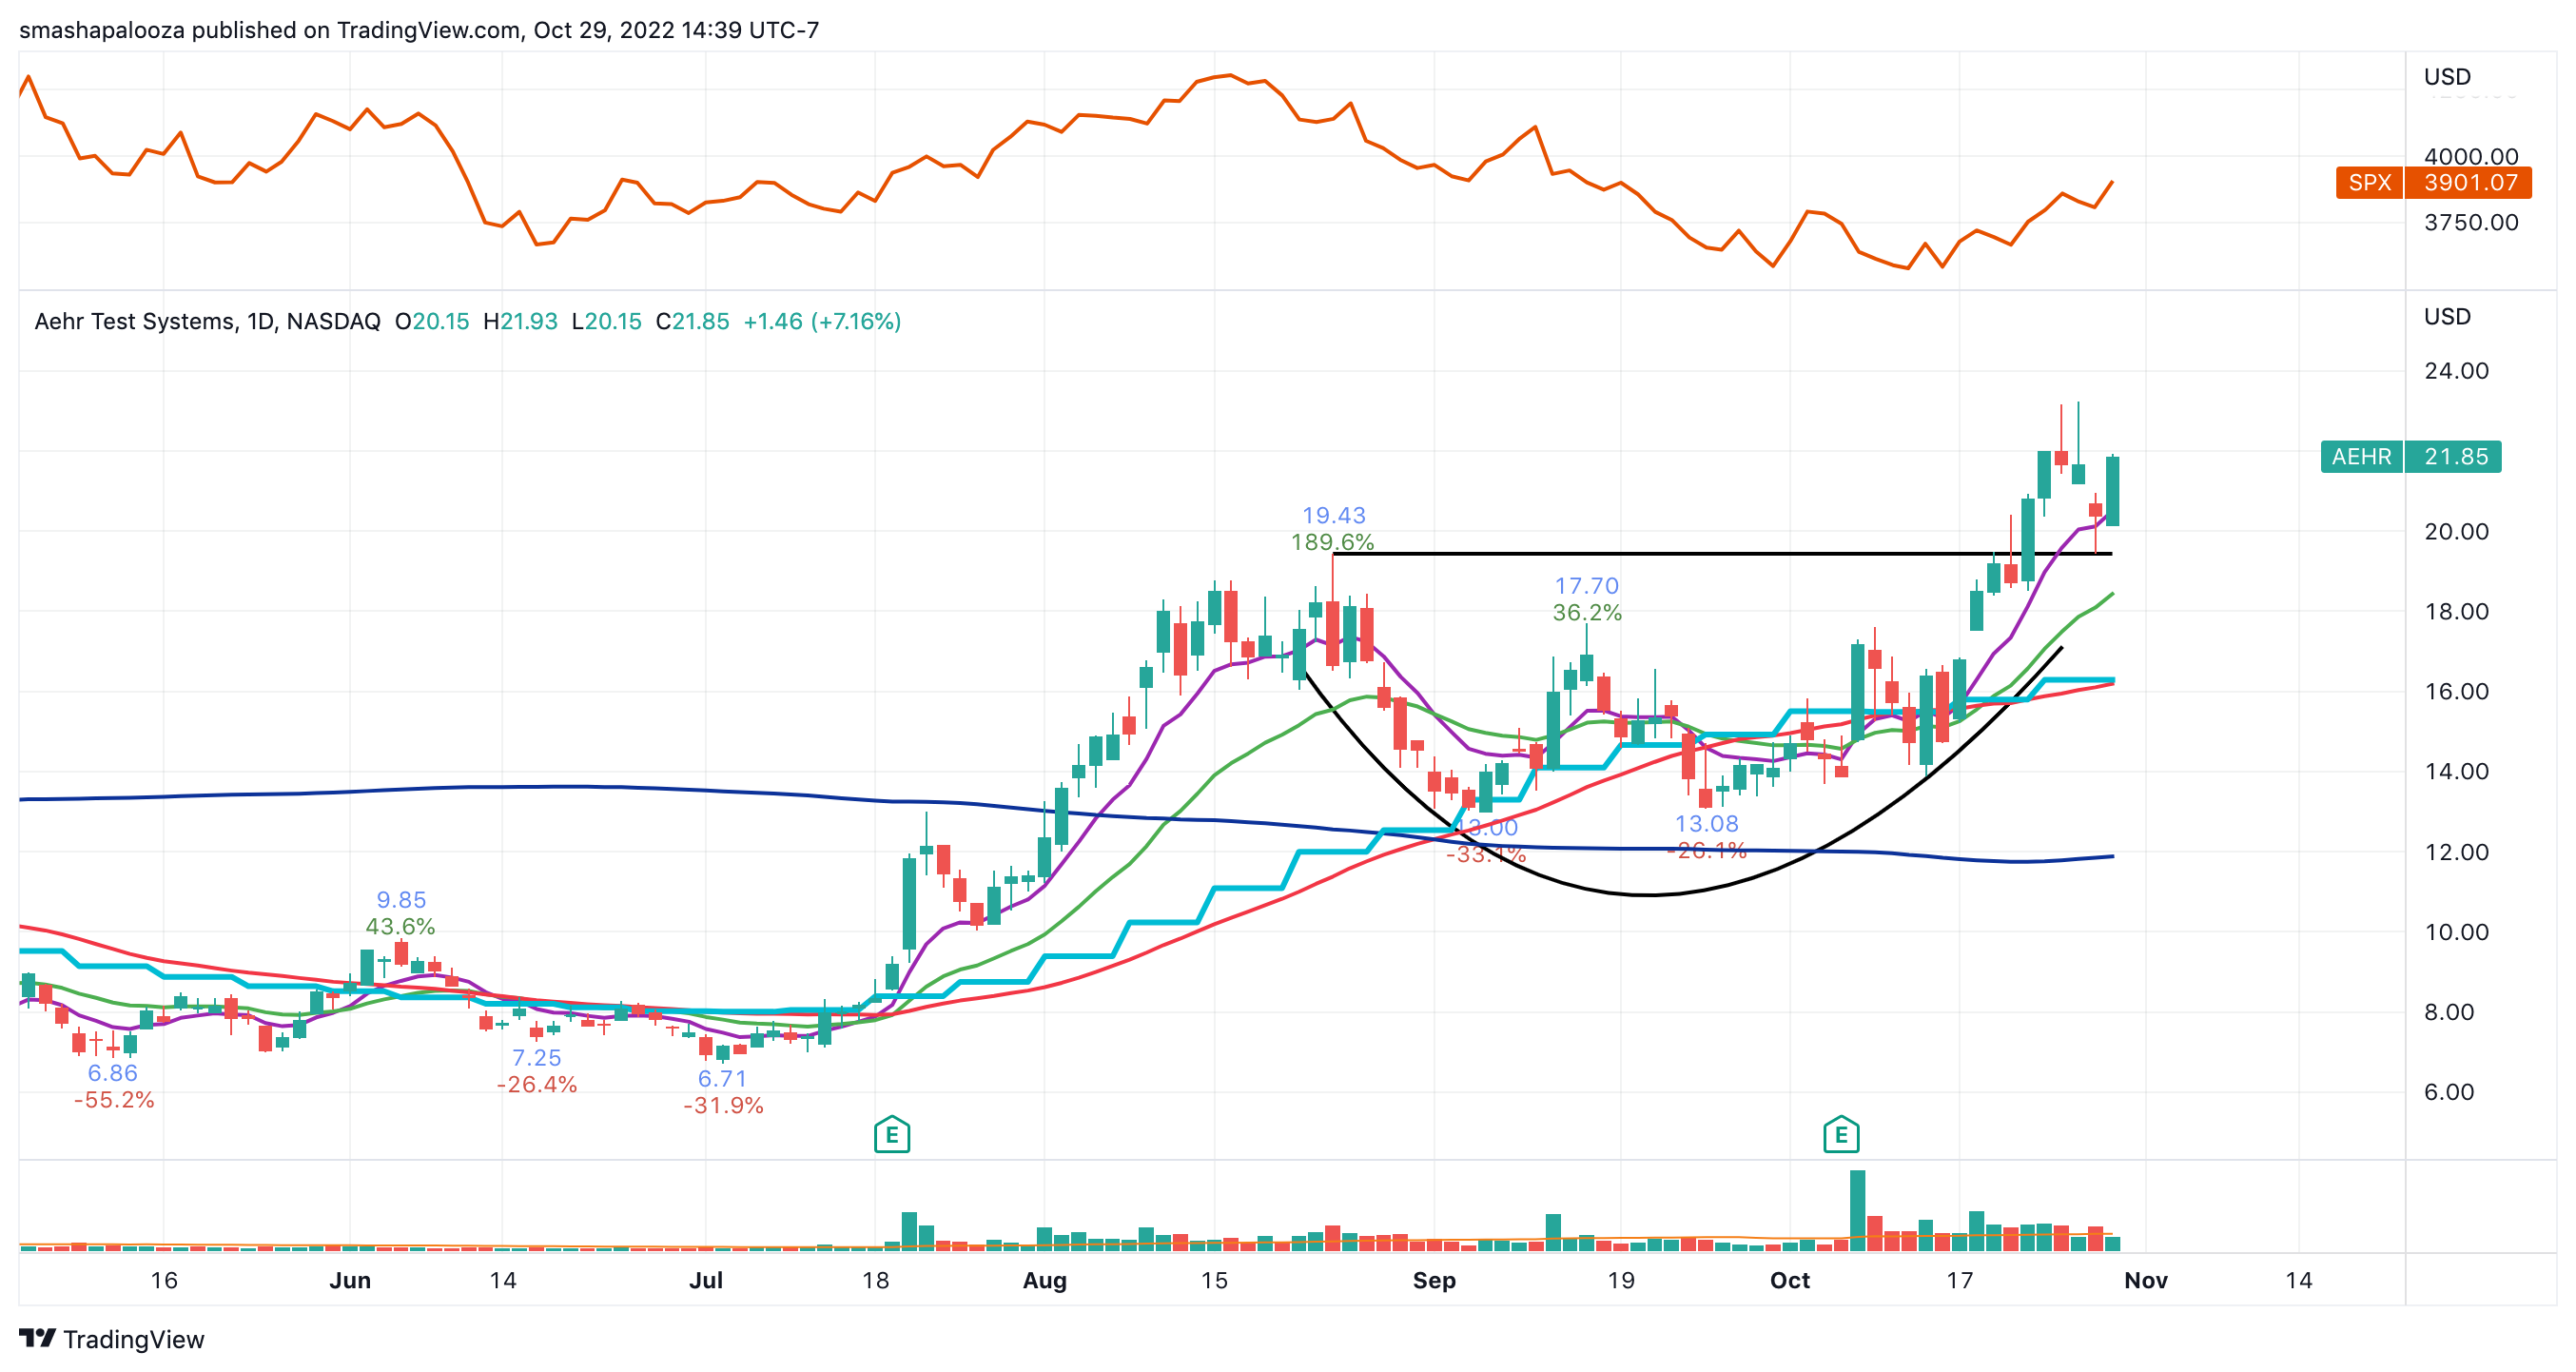Click the 20.00 price axis level

click(2456, 531)
